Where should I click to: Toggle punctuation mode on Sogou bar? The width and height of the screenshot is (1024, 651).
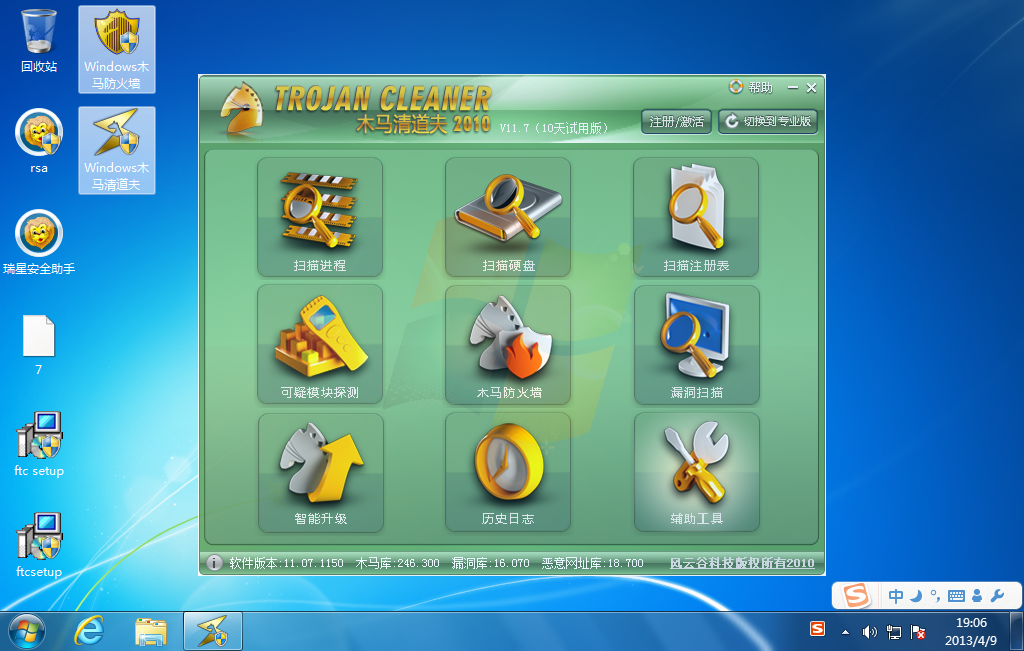click(935, 595)
